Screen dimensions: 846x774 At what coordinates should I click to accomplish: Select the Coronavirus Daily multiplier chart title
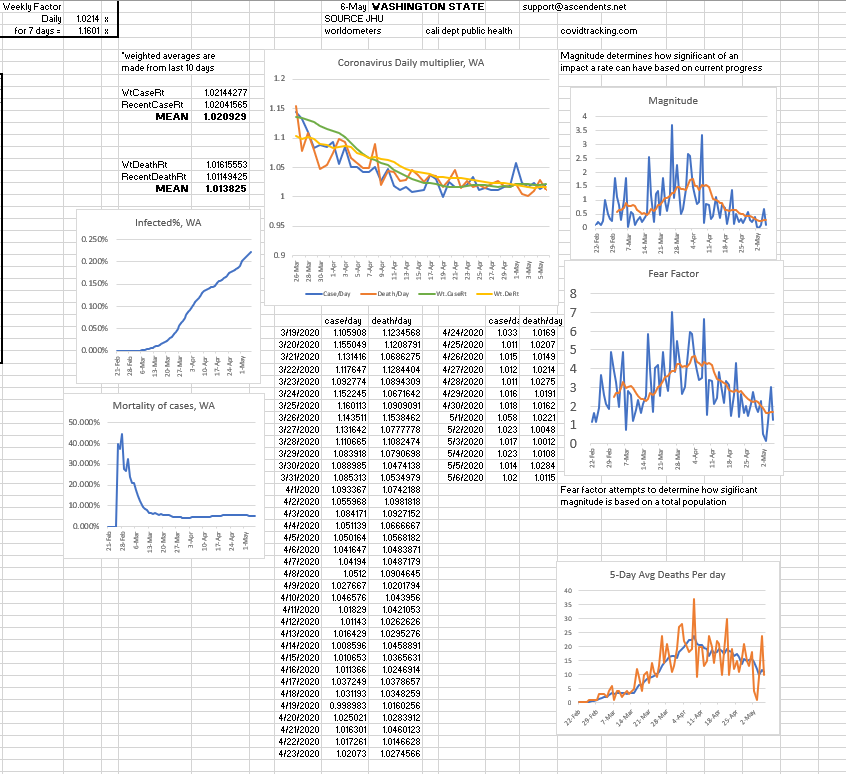pos(411,62)
